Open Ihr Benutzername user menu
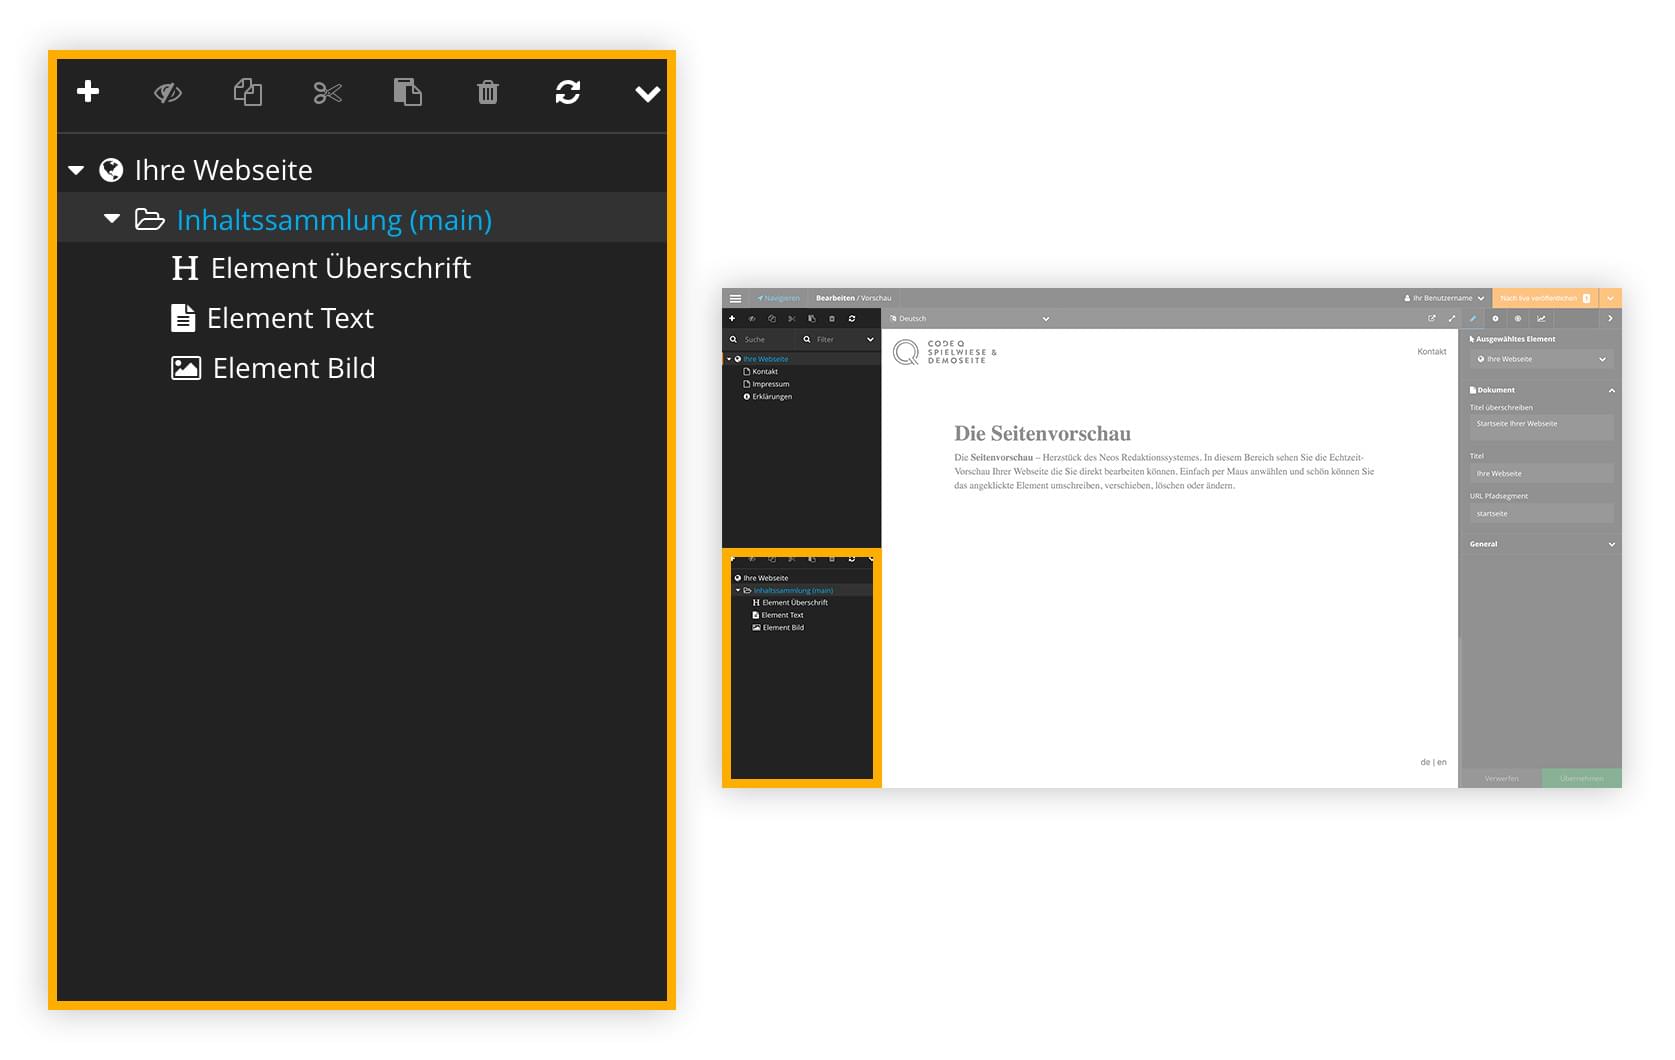1675x1060 pixels. (1444, 298)
